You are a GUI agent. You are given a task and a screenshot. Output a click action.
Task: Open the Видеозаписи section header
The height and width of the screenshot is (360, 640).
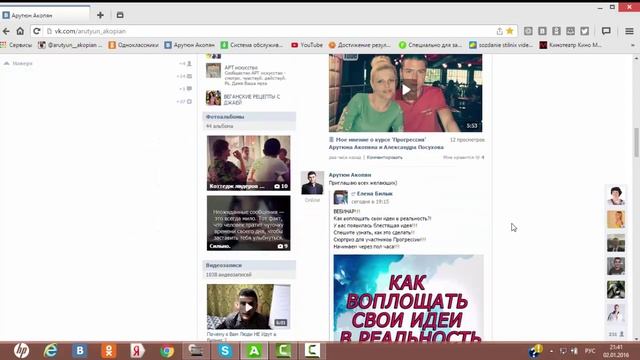pyautogui.click(x=249, y=265)
